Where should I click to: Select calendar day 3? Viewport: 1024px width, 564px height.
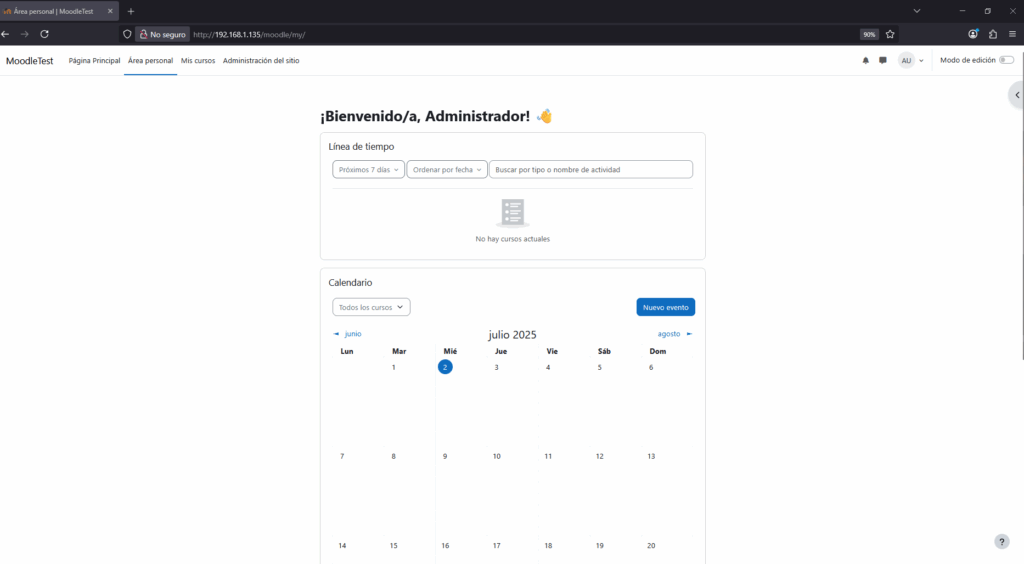[496, 368]
